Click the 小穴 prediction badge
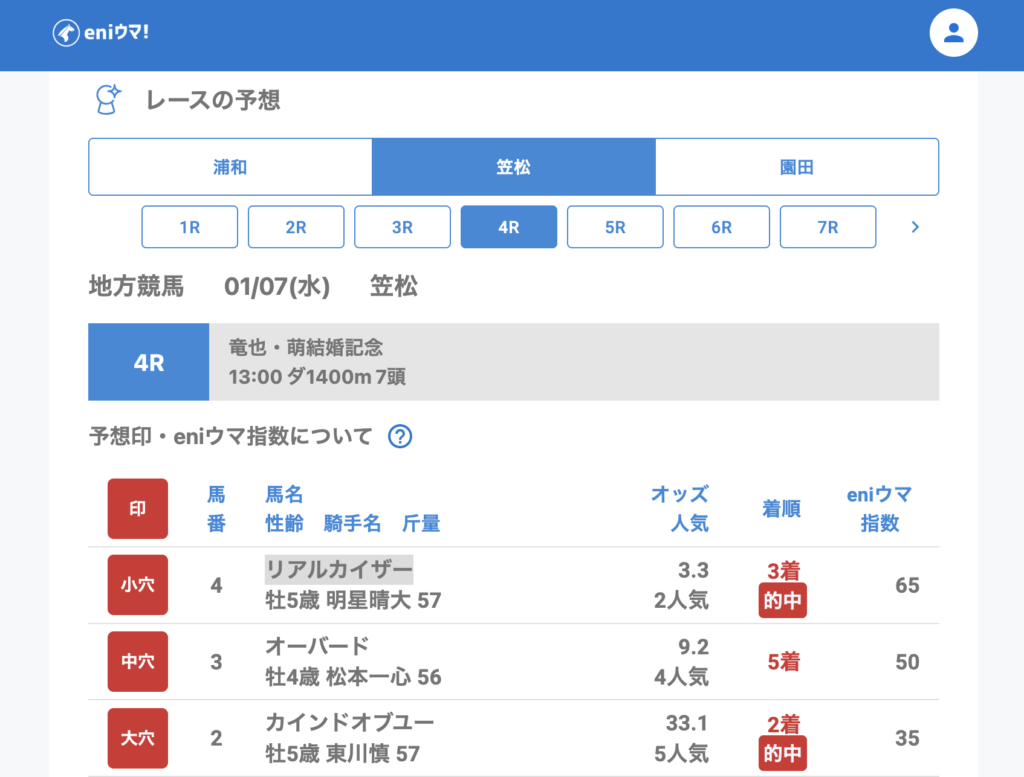The width and height of the screenshot is (1024, 777). (138, 585)
